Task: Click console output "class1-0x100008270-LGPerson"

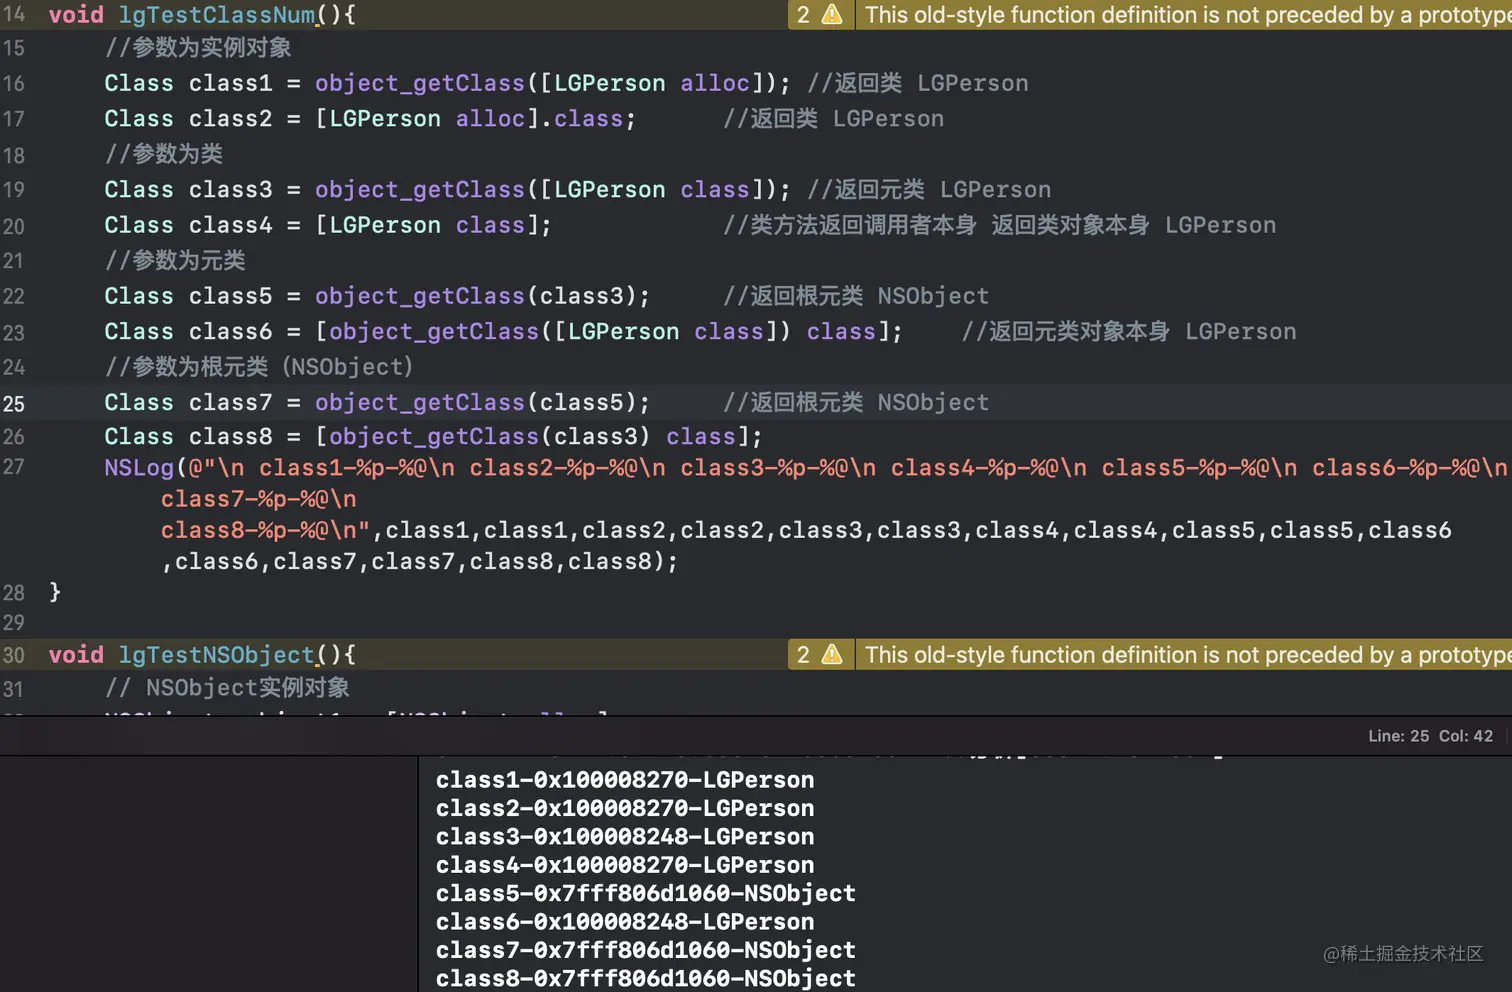Action: [625, 780]
